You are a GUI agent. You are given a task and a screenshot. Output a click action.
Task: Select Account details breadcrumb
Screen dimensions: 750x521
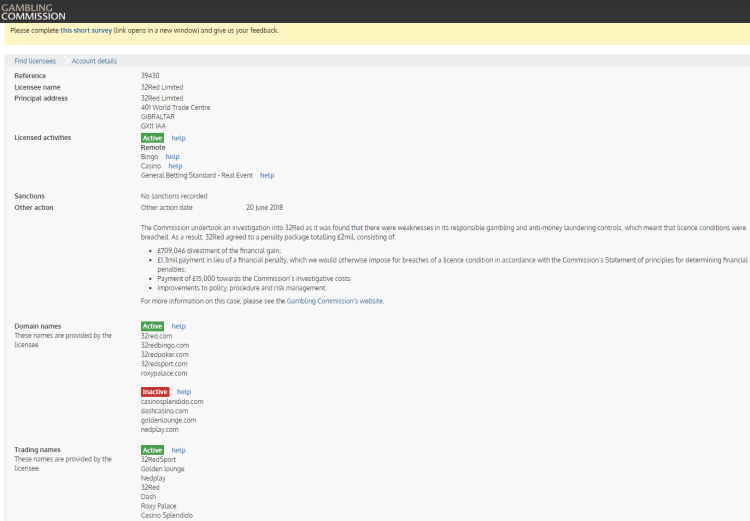pyautogui.click(x=94, y=61)
